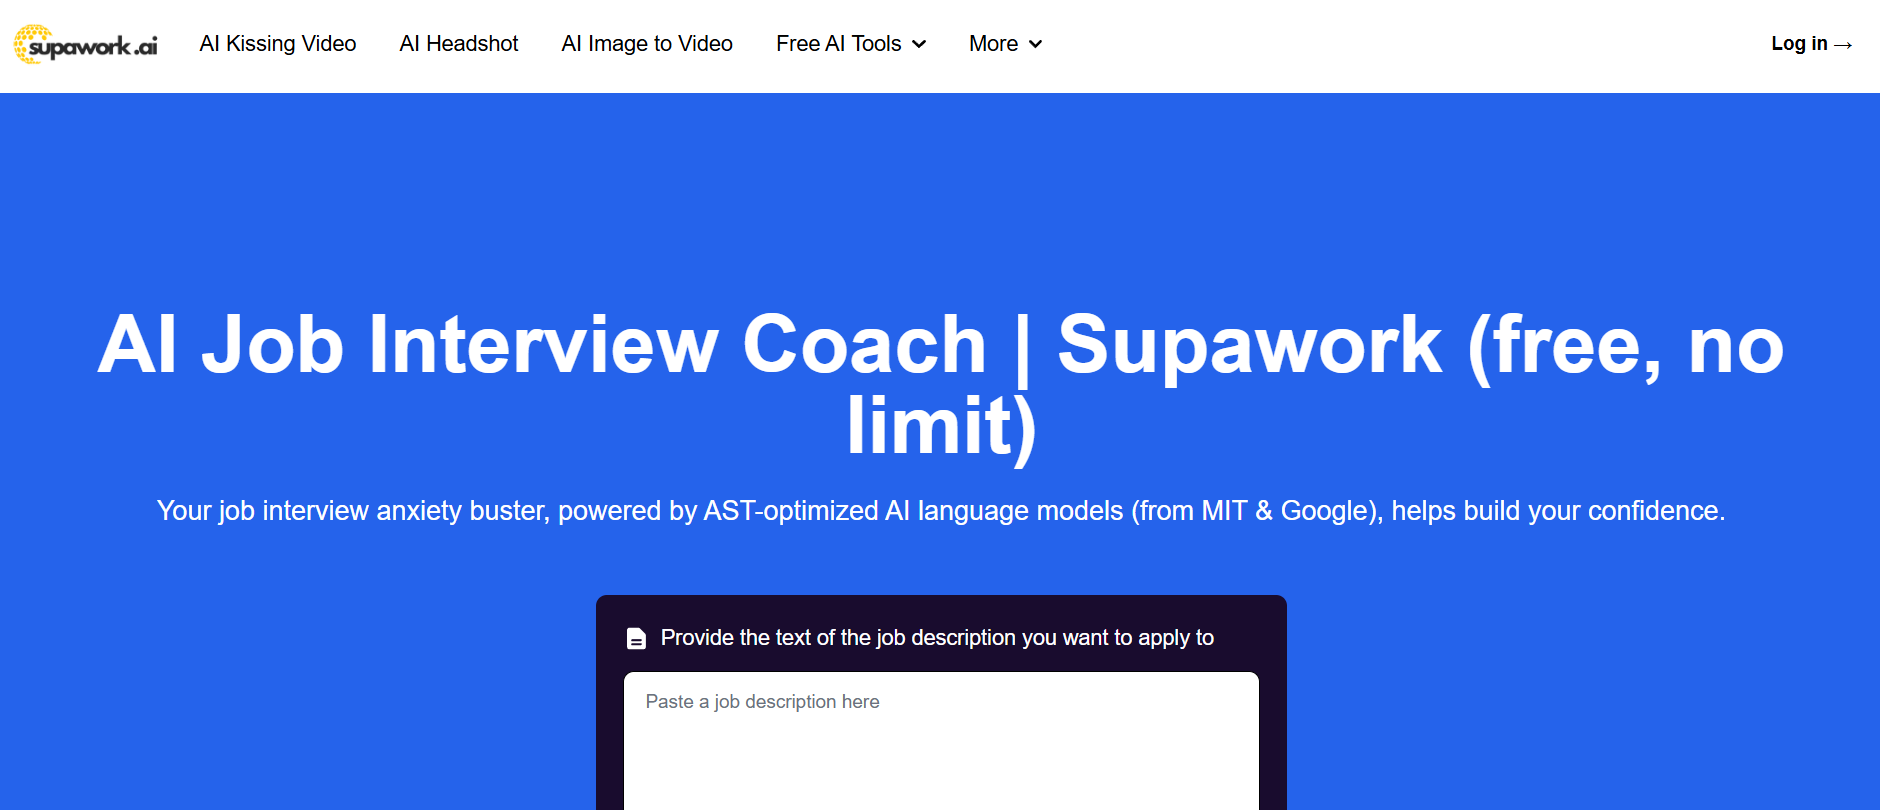The height and width of the screenshot is (810, 1880).
Task: Click the subtitle 'Your job interview anxiety buster'
Action: point(941,511)
